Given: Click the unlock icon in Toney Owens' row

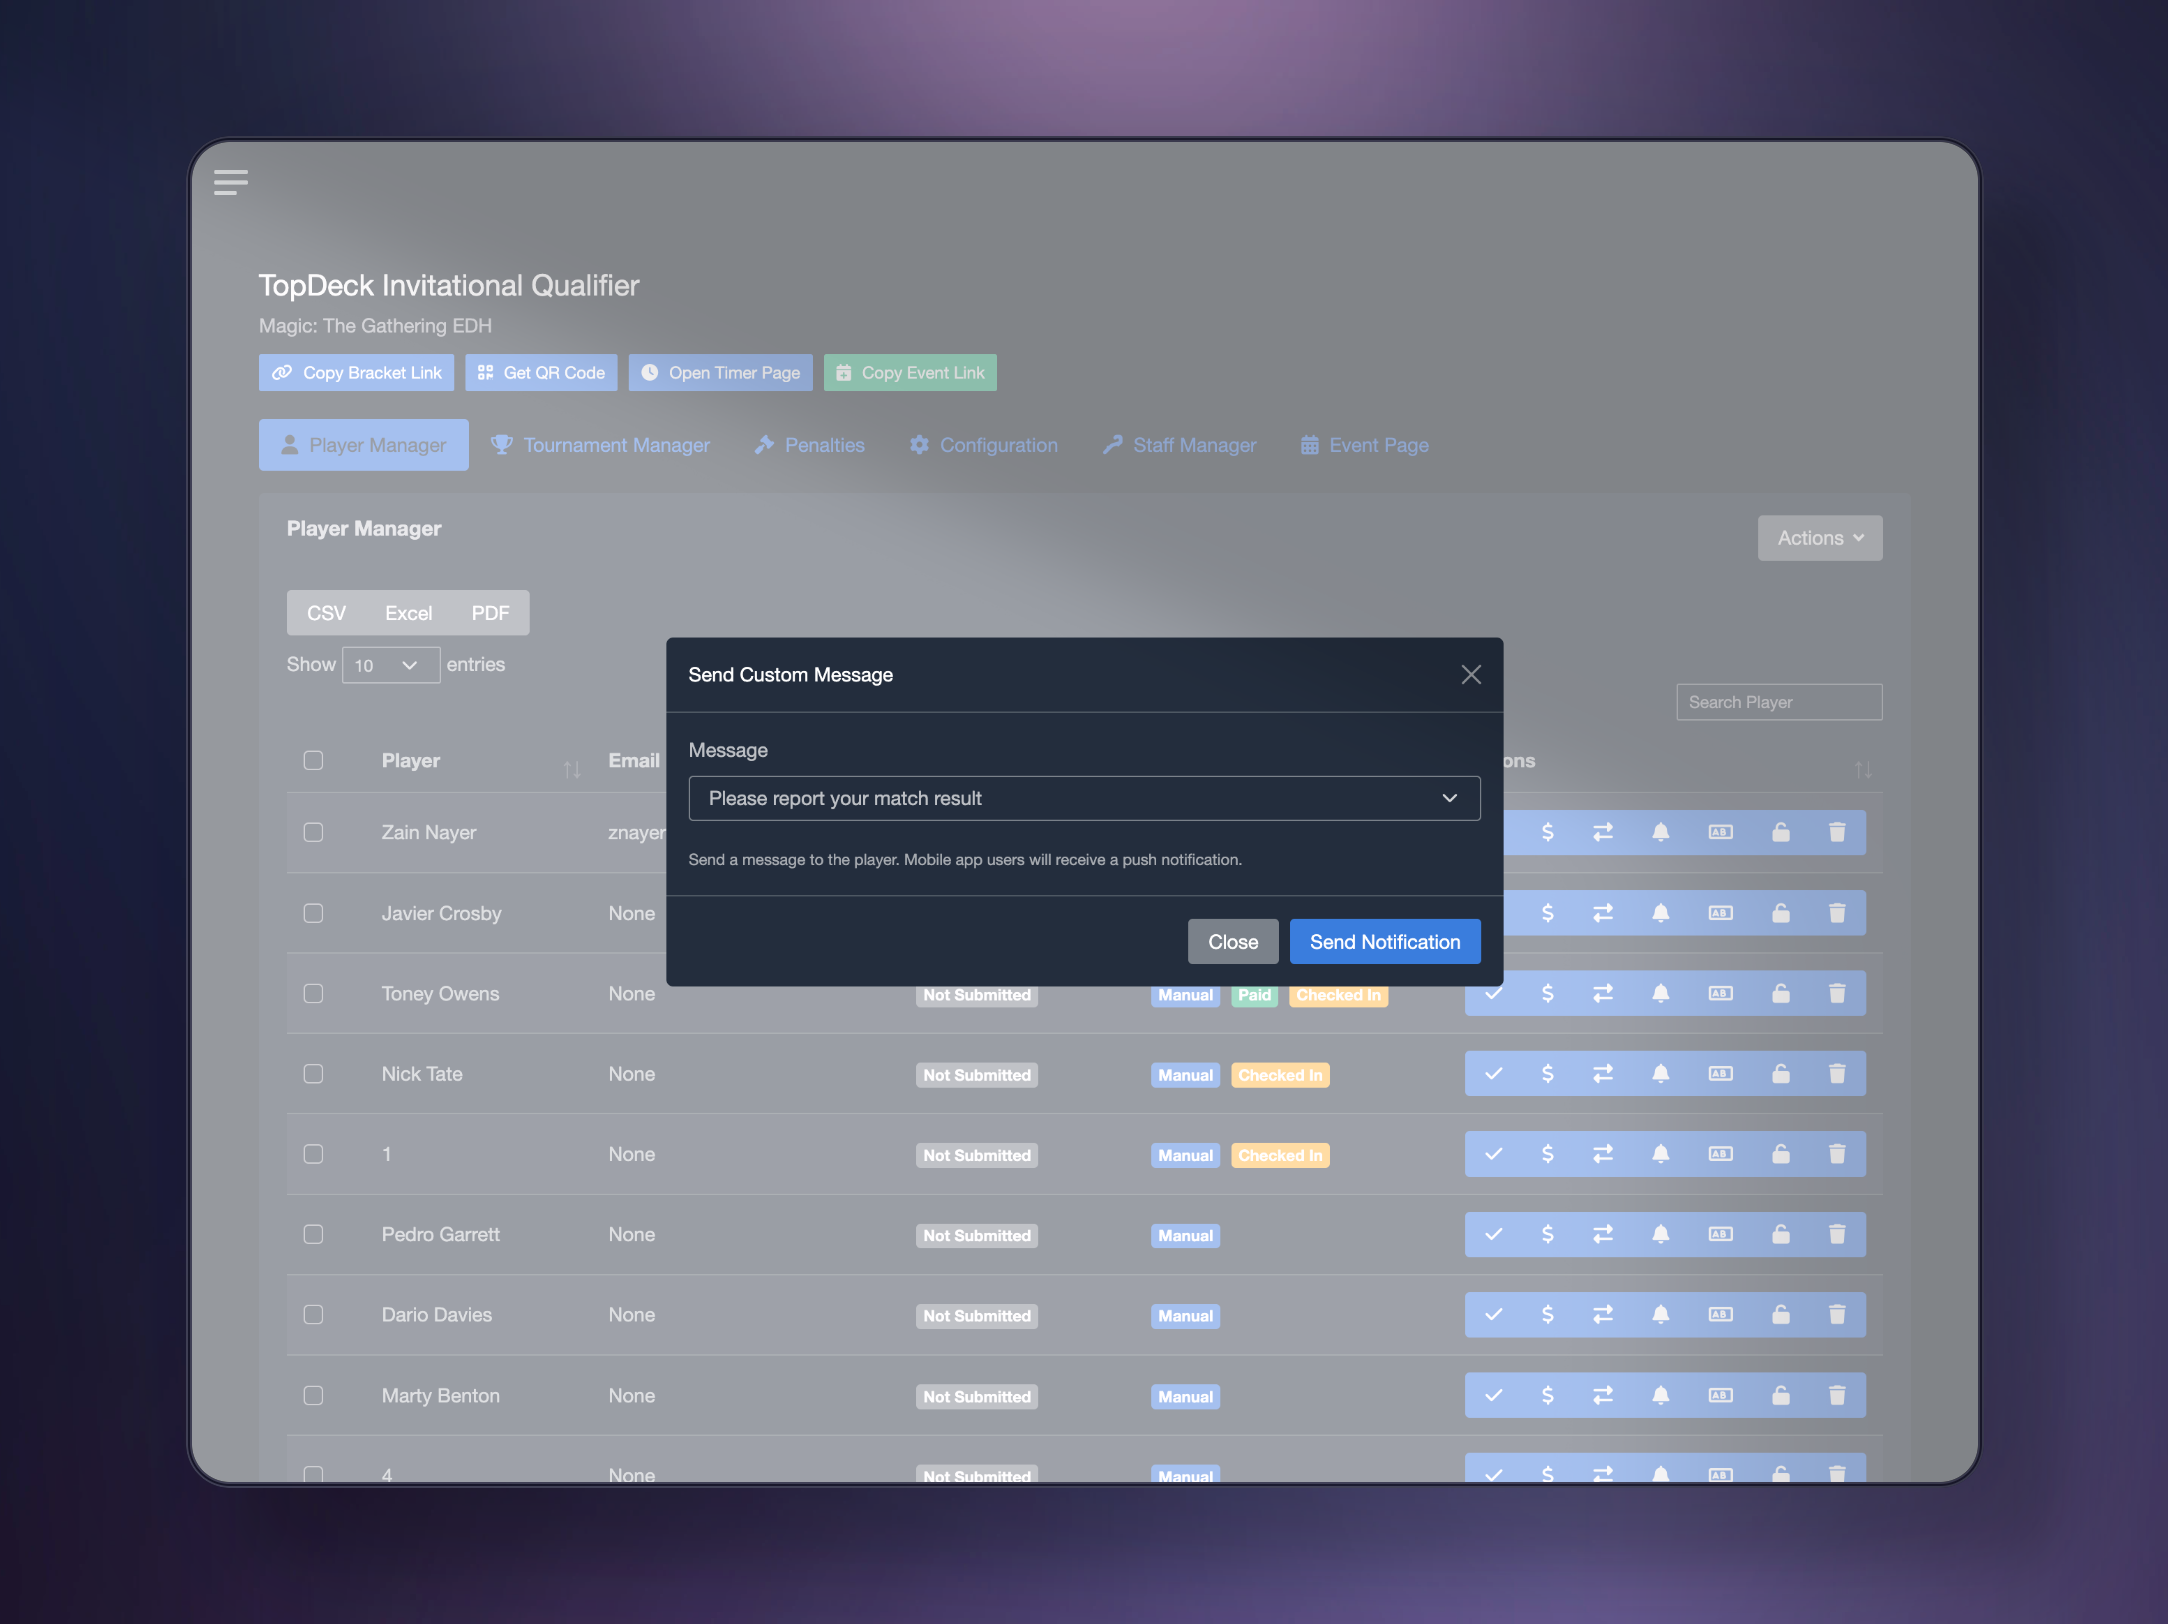Looking at the screenshot, I should [1781, 994].
